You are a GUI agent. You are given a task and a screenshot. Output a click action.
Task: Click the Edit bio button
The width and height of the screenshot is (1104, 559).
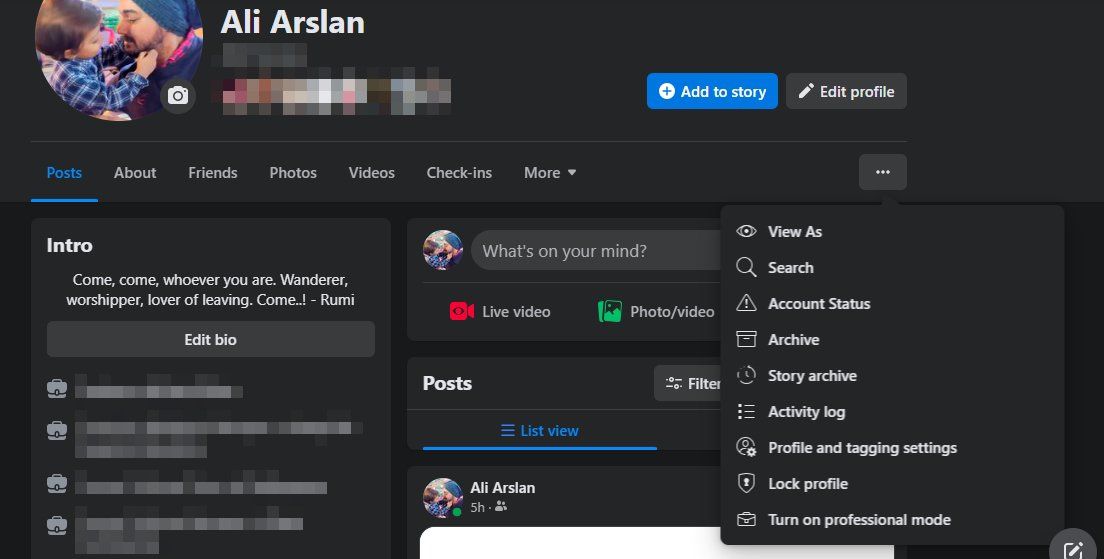tap(211, 339)
